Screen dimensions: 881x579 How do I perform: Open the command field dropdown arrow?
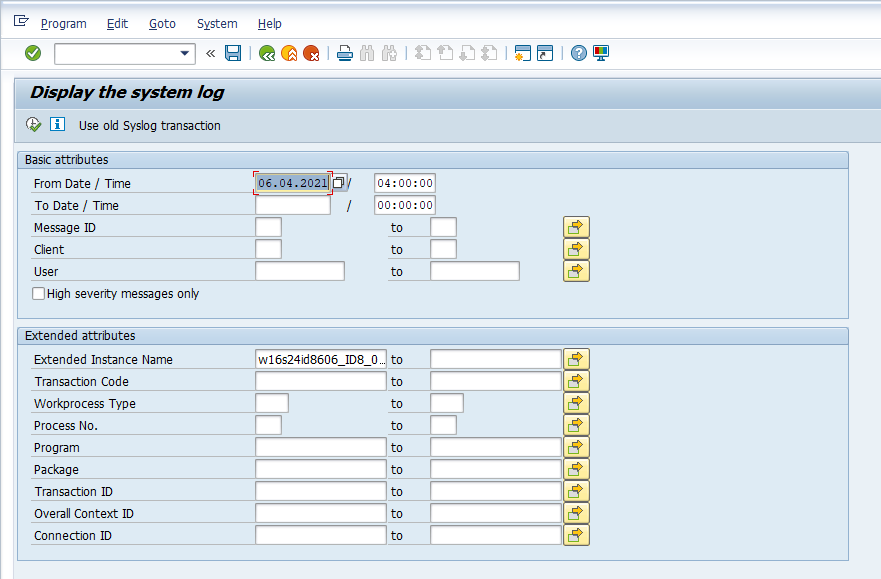[185, 53]
